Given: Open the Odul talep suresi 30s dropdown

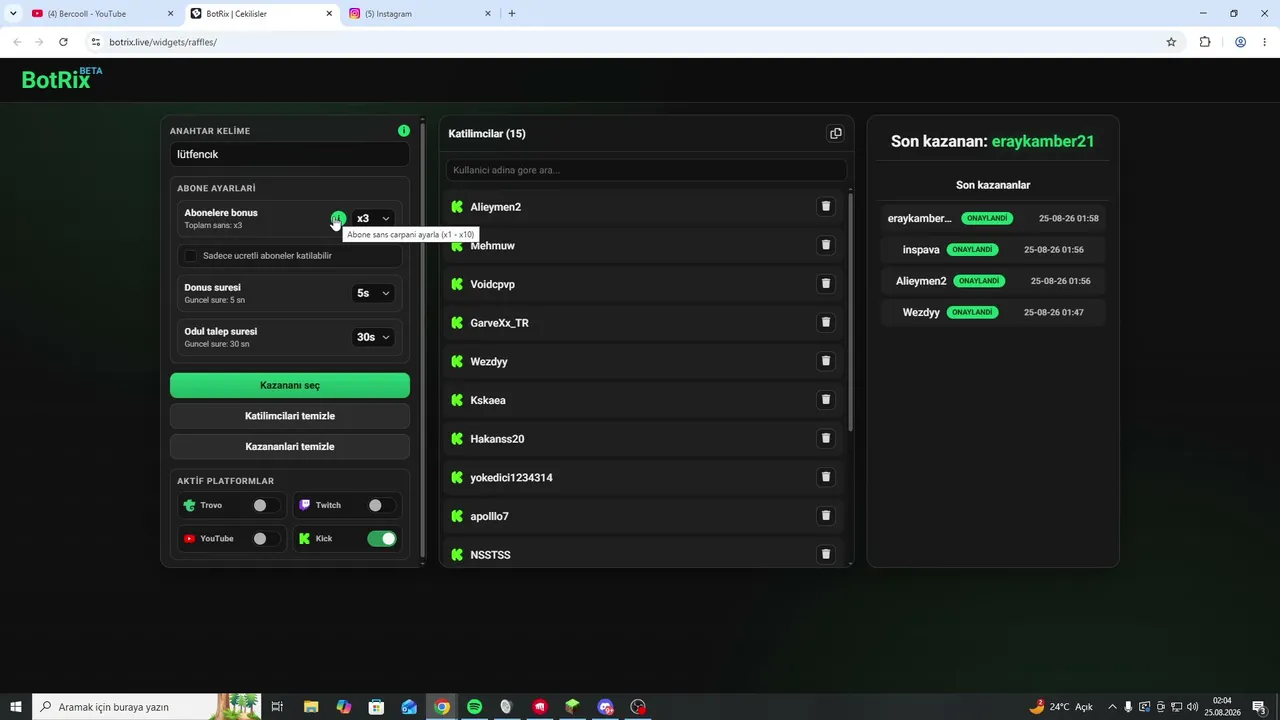Looking at the screenshot, I should click(373, 337).
